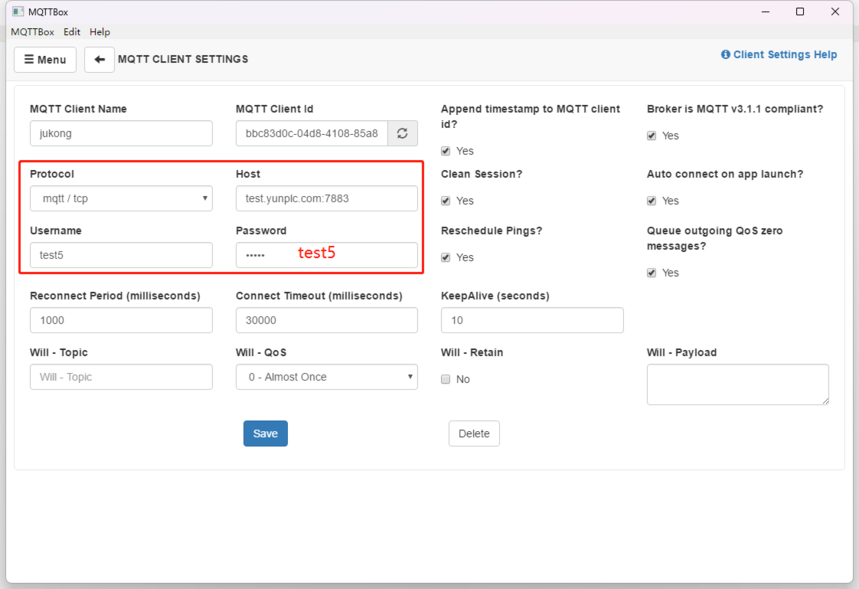This screenshot has width=859, height=589.
Task: Open the hamburger Menu button
Action: pyautogui.click(x=45, y=60)
